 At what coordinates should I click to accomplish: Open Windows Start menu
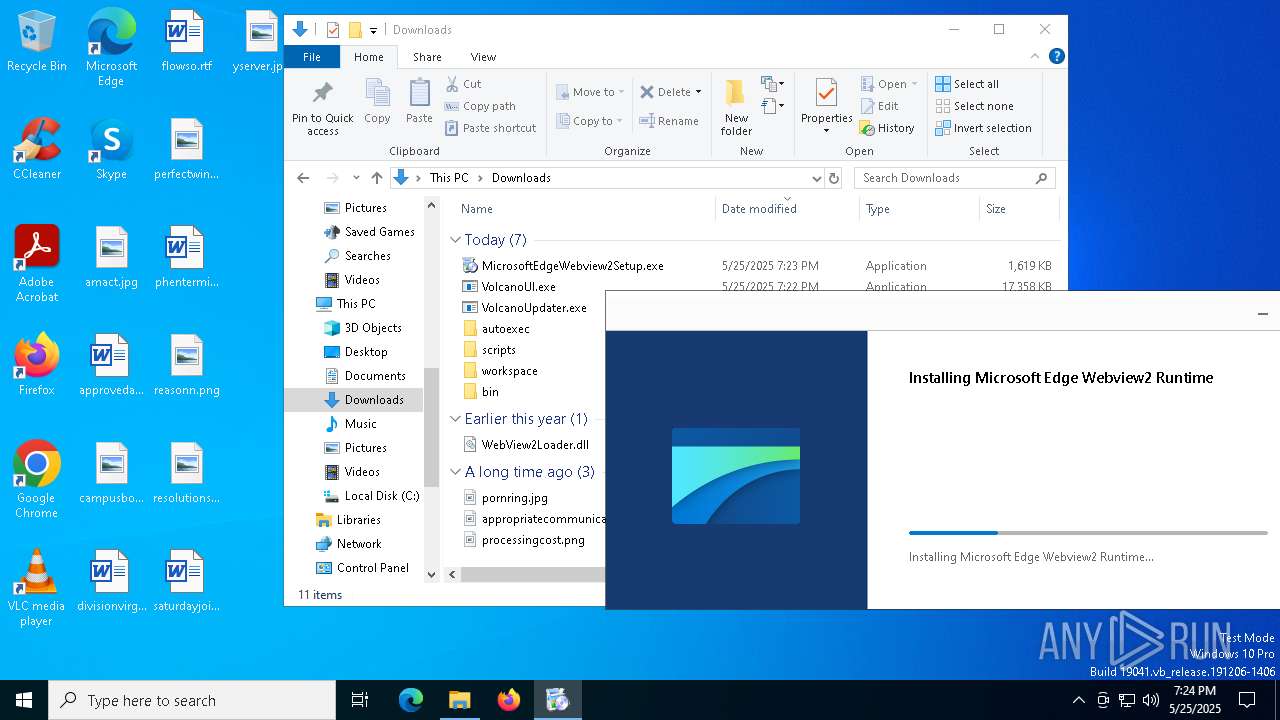pyautogui.click(x=24, y=700)
